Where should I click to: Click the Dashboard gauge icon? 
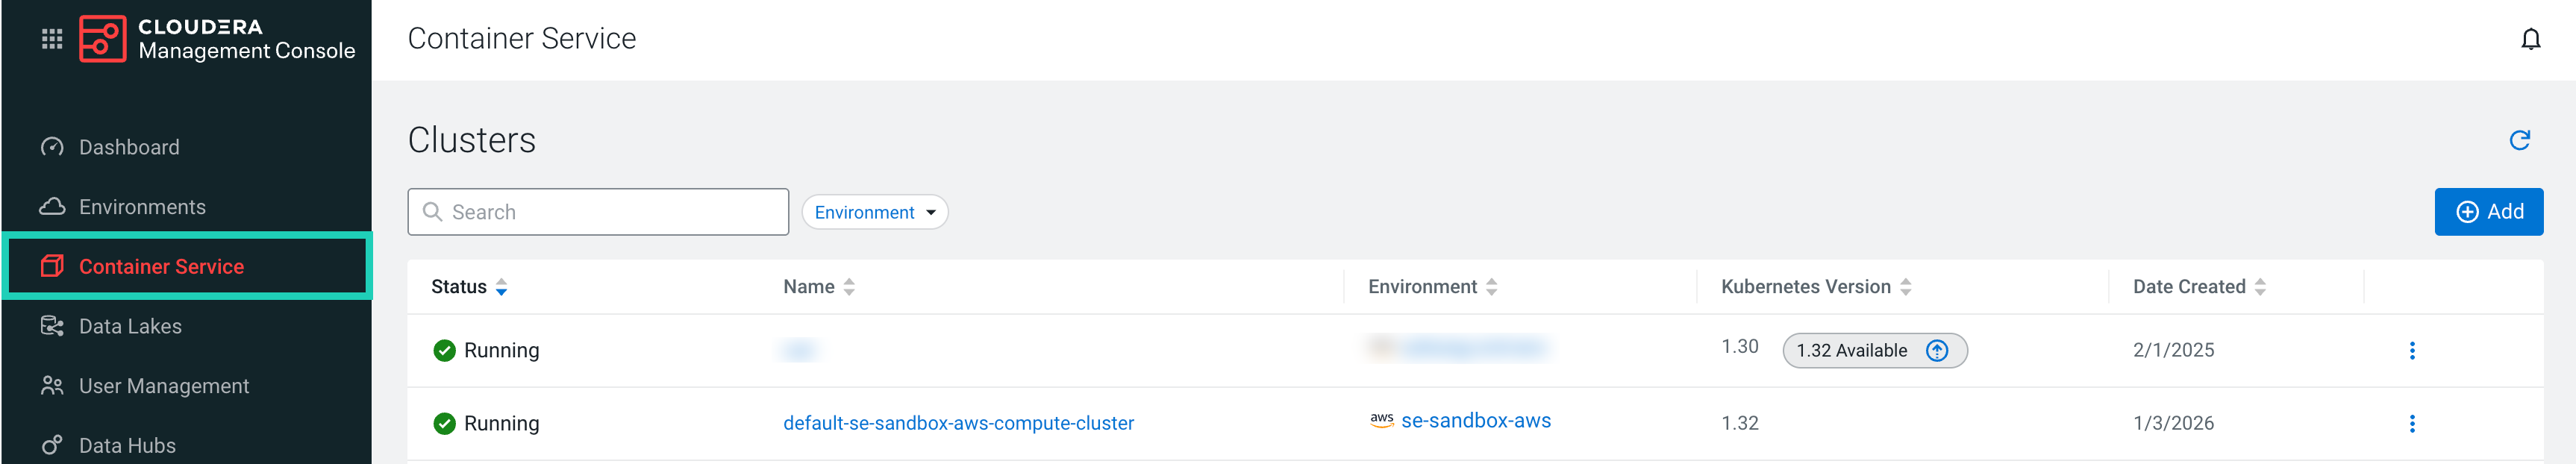(x=52, y=147)
